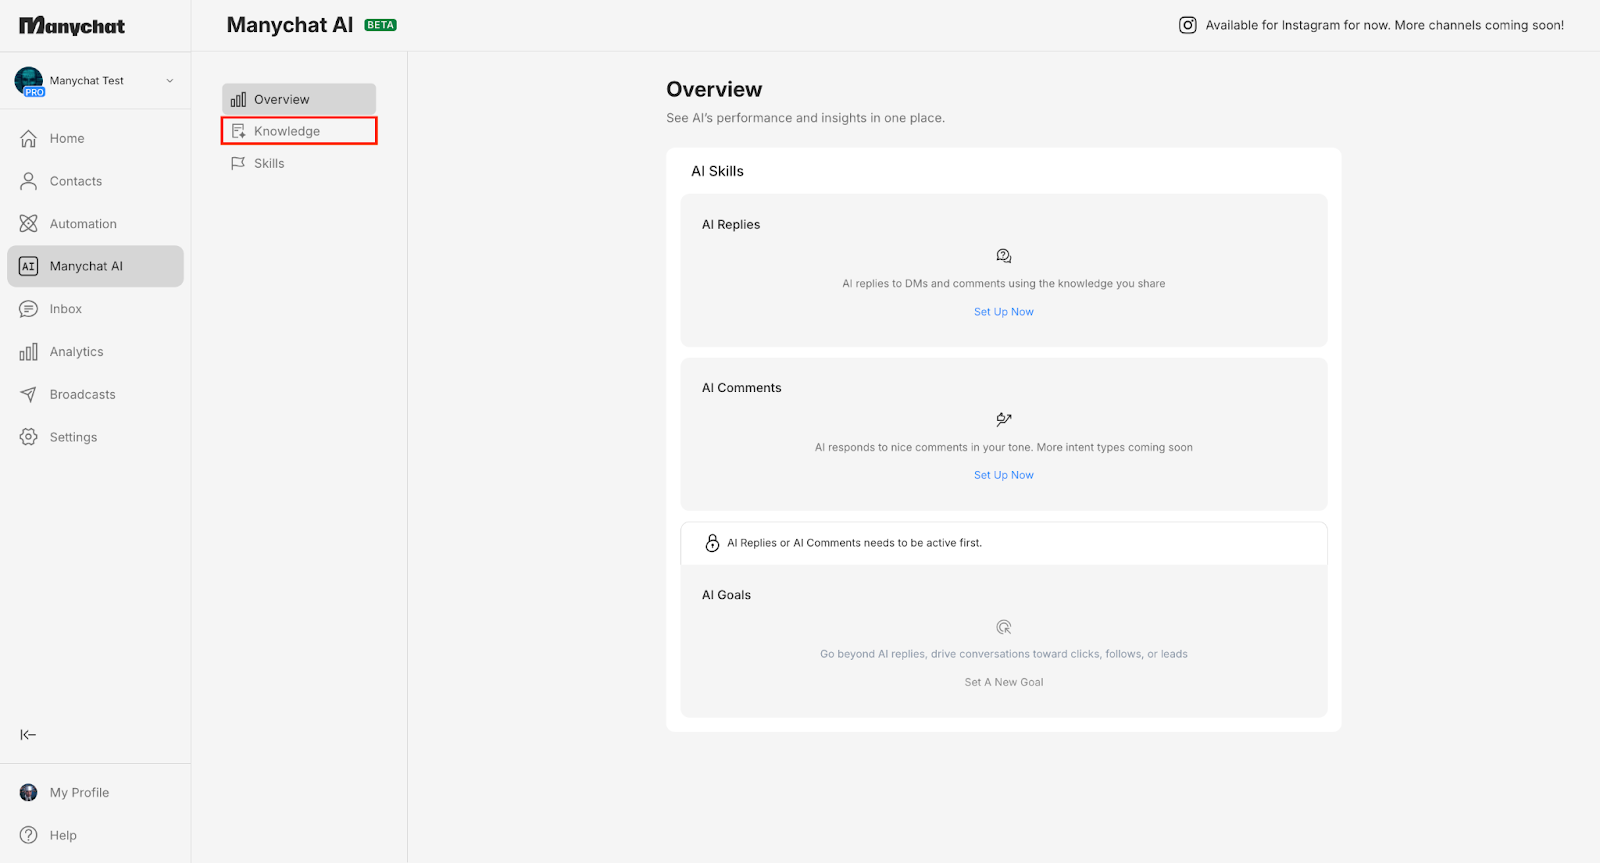
Task: Go to Analytics in sidebar
Action: [76, 352]
